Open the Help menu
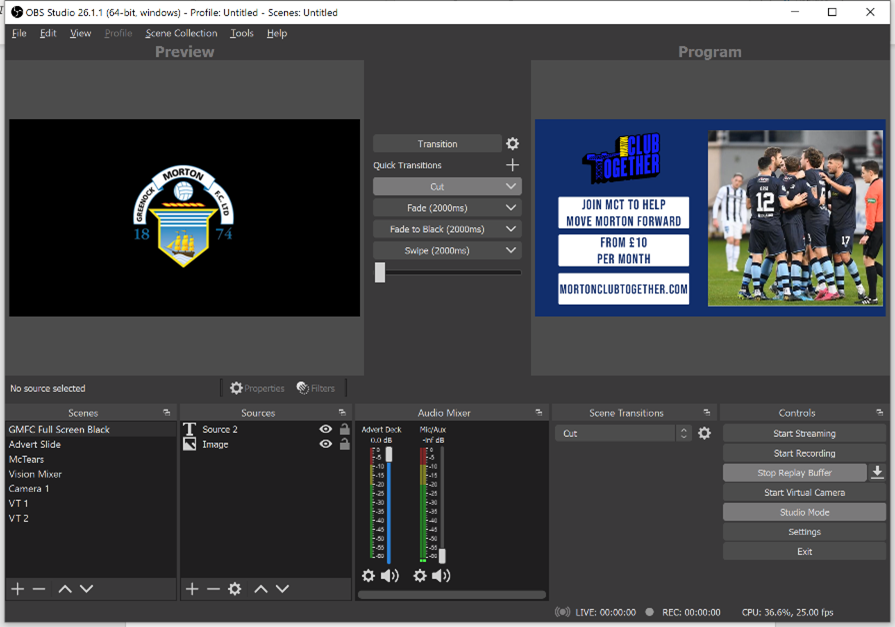 [277, 33]
